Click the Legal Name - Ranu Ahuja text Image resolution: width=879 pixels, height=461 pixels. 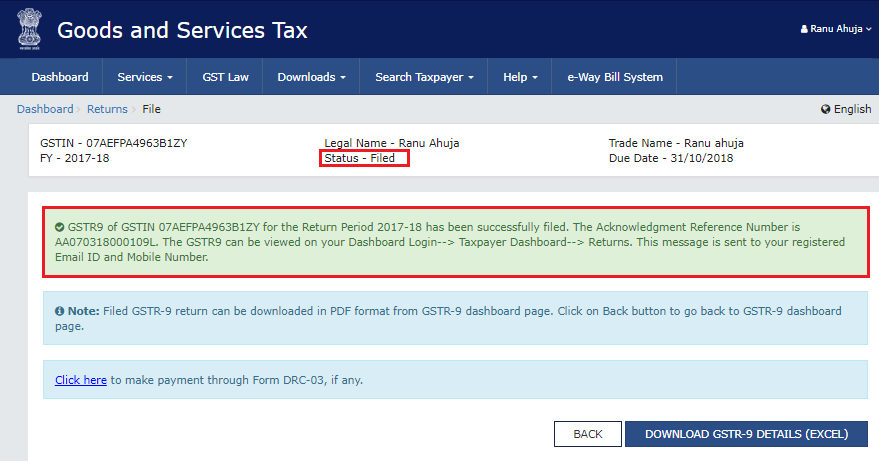pos(392,143)
